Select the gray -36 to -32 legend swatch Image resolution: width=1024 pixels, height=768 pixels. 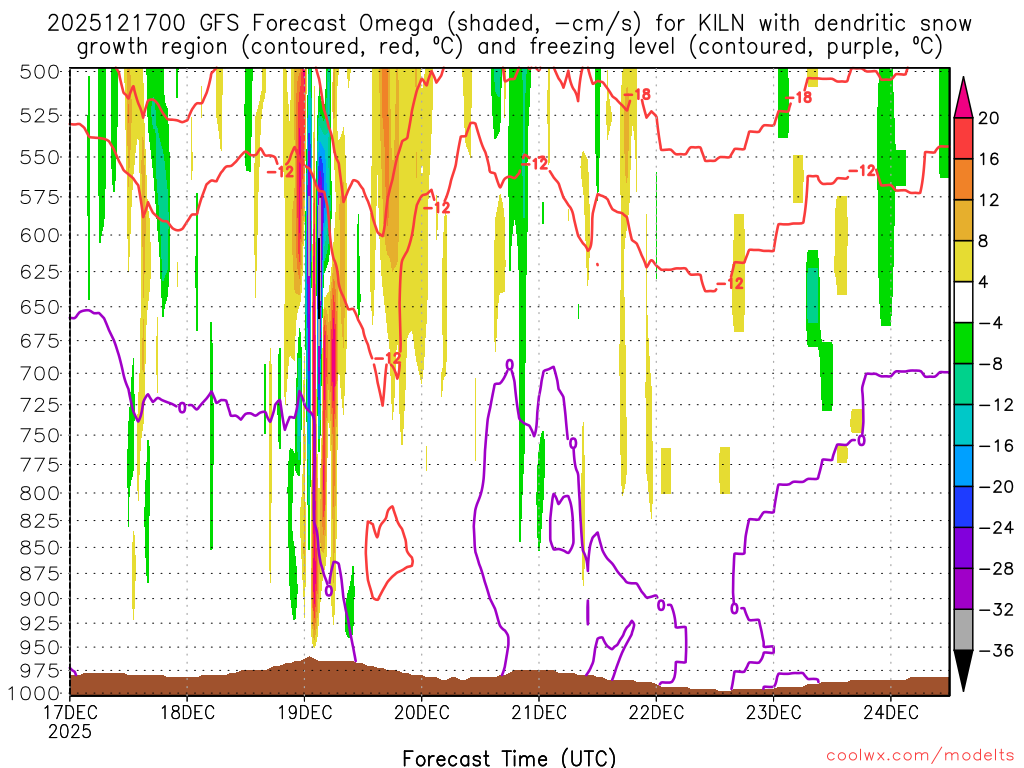point(963,630)
